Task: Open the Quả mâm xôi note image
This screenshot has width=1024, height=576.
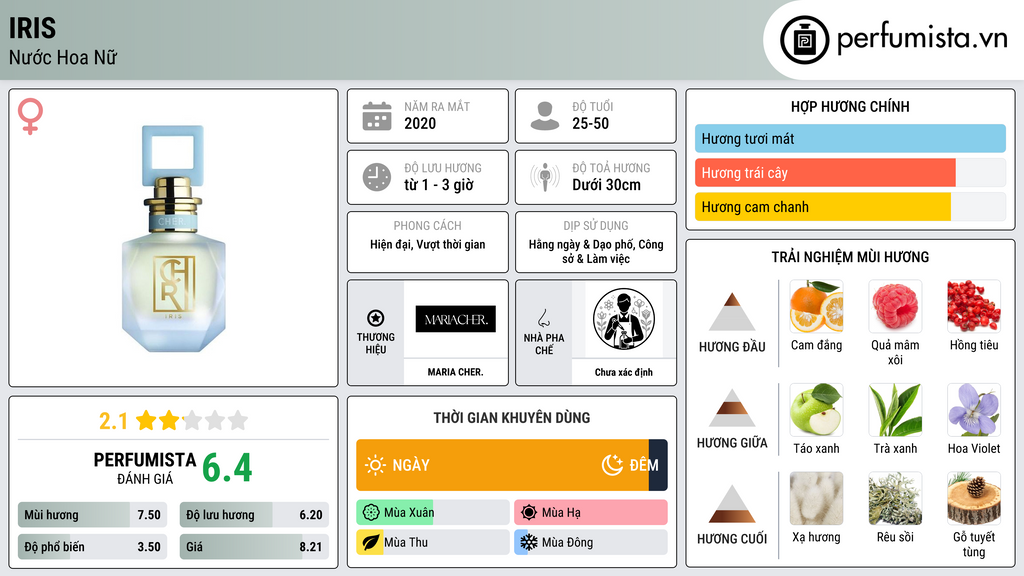Action: [x=895, y=306]
